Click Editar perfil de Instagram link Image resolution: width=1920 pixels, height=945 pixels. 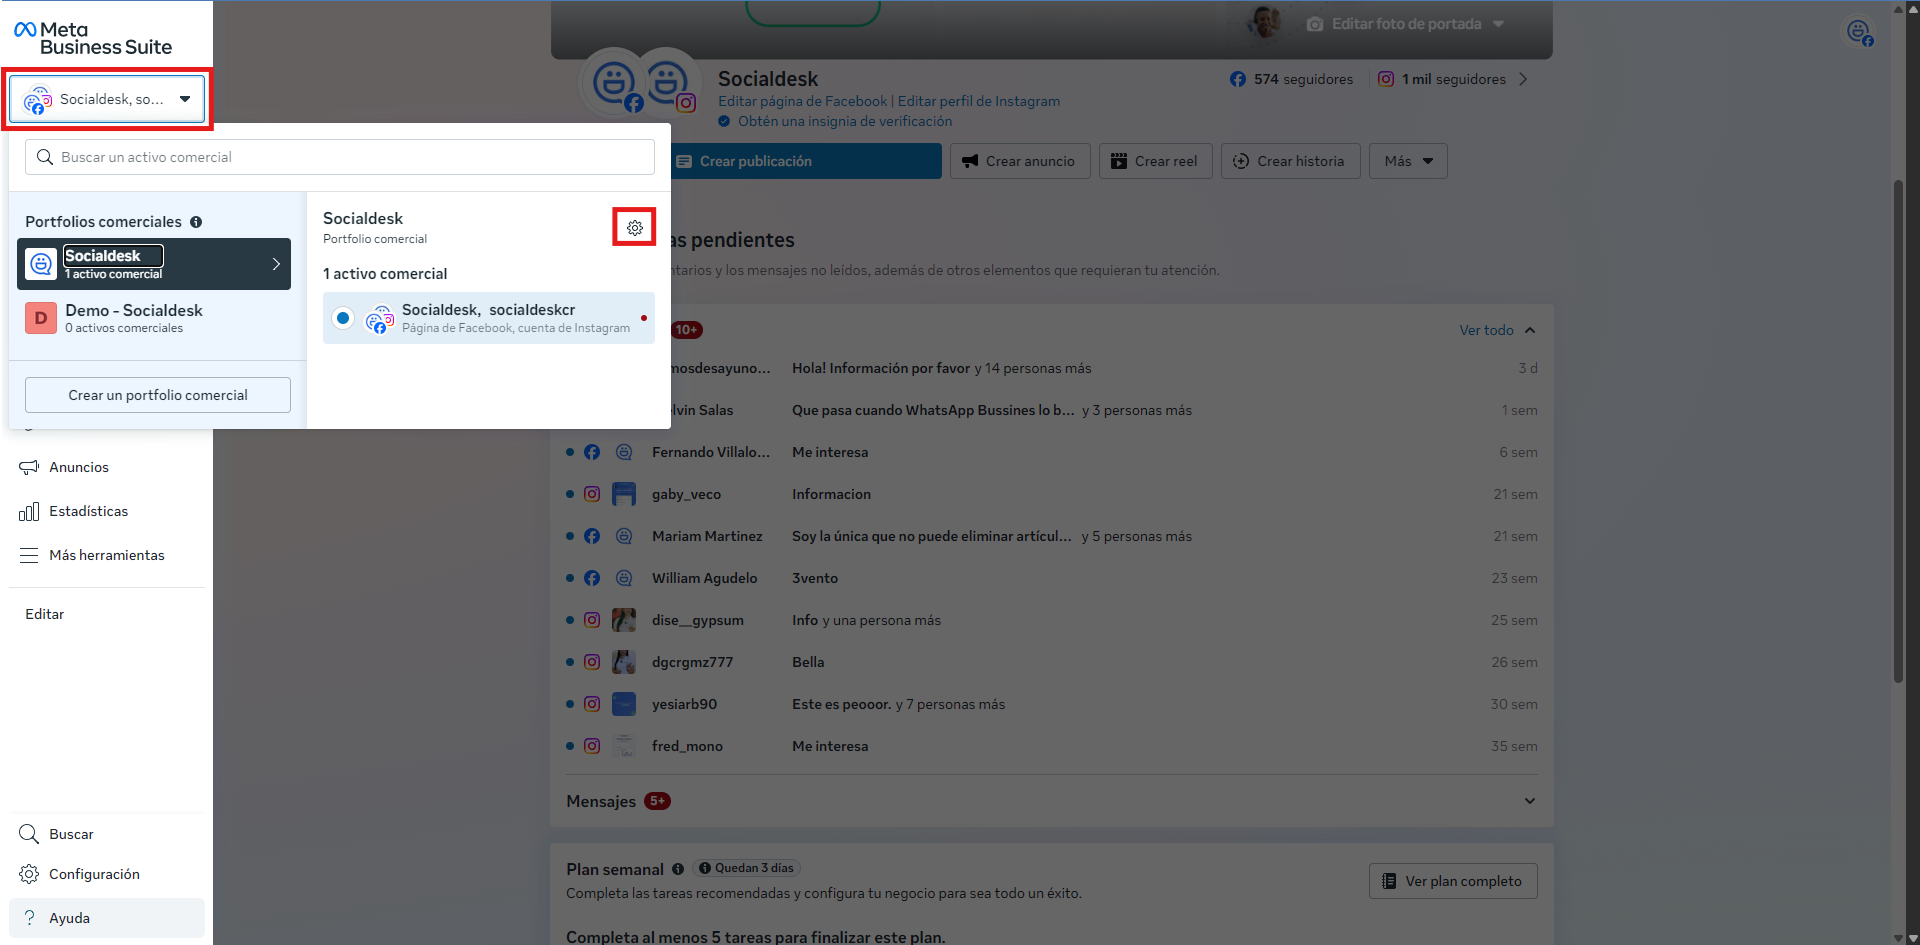coord(979,101)
